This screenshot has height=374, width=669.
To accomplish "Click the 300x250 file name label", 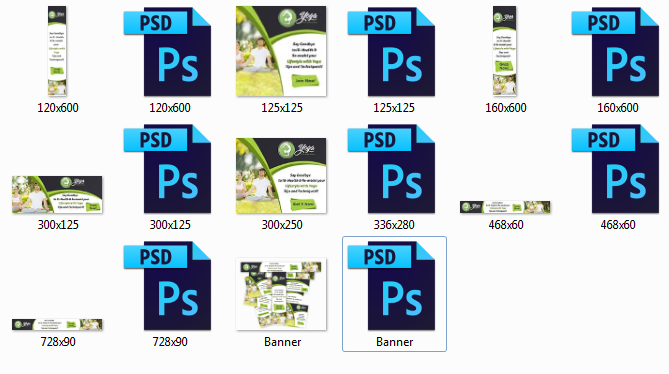I will (282, 225).
